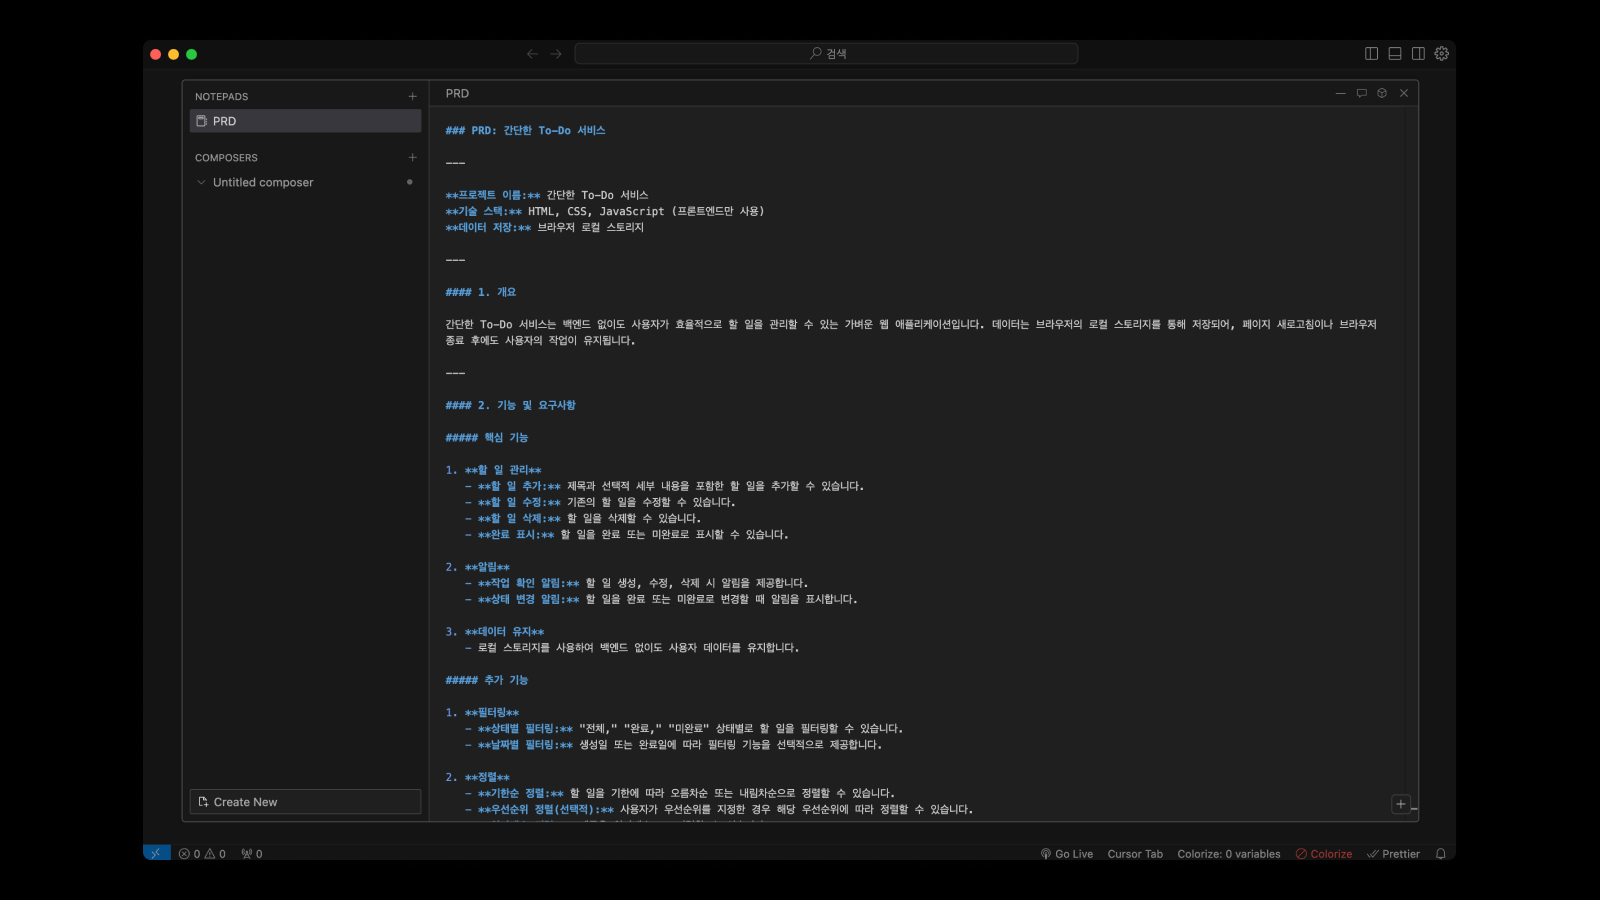Go back with the left arrow
The width and height of the screenshot is (1600, 900).
532,54
